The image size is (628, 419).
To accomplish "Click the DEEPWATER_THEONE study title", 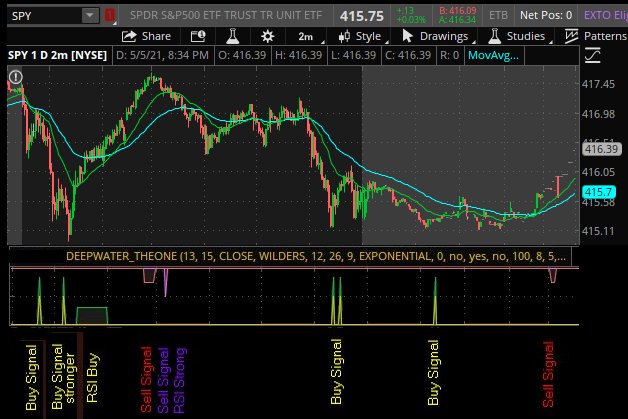I will pos(120,256).
